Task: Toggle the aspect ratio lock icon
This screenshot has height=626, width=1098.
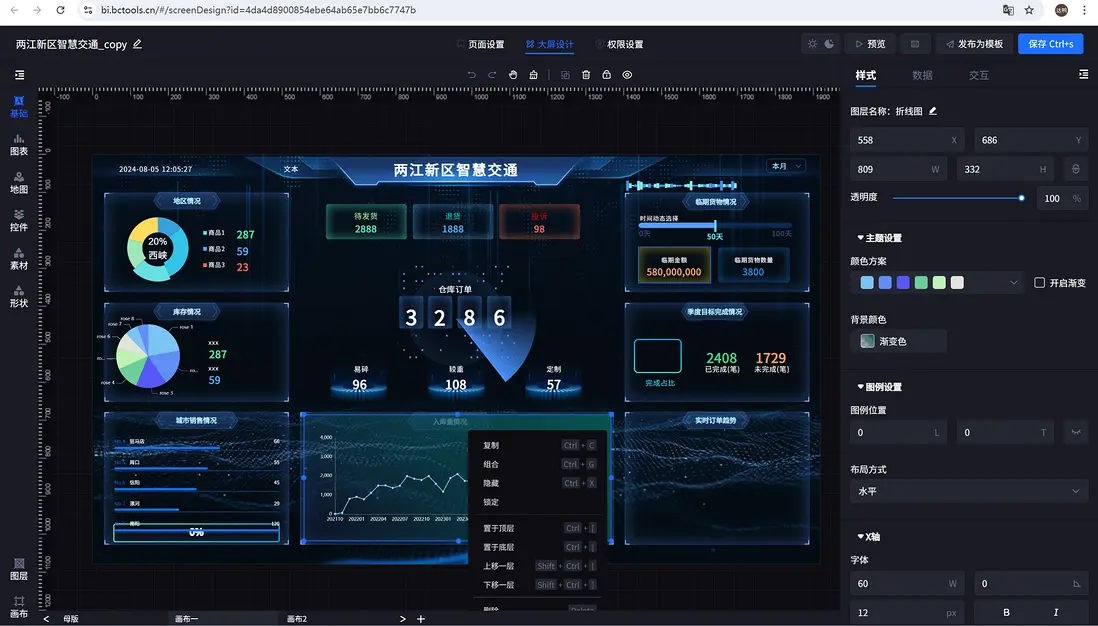Action: click(1076, 169)
